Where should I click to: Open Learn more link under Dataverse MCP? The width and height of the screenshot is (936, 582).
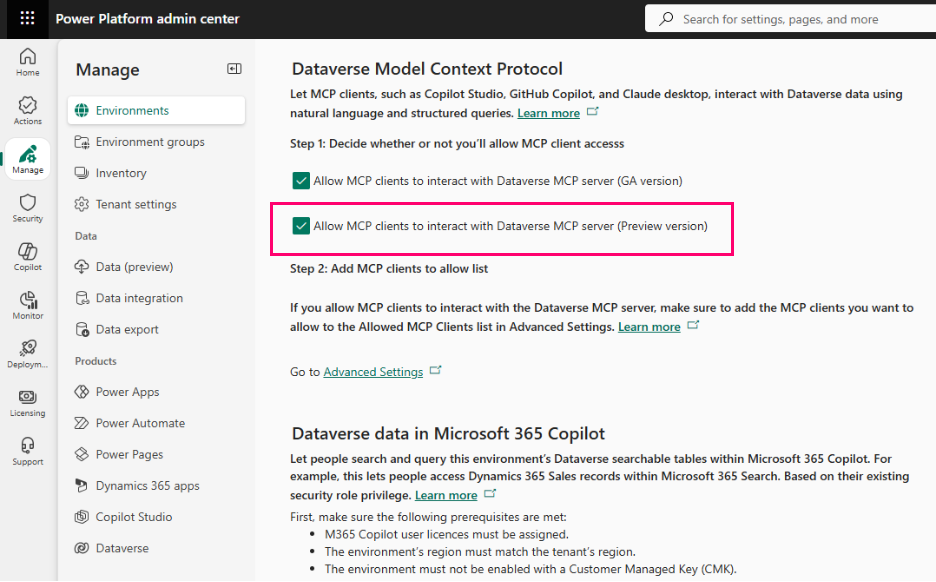(548, 113)
